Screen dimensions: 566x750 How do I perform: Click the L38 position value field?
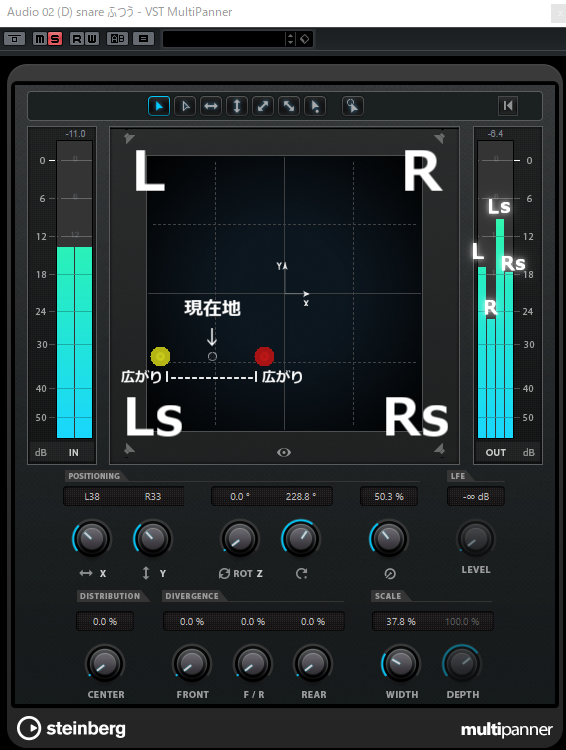pyautogui.click(x=92, y=496)
